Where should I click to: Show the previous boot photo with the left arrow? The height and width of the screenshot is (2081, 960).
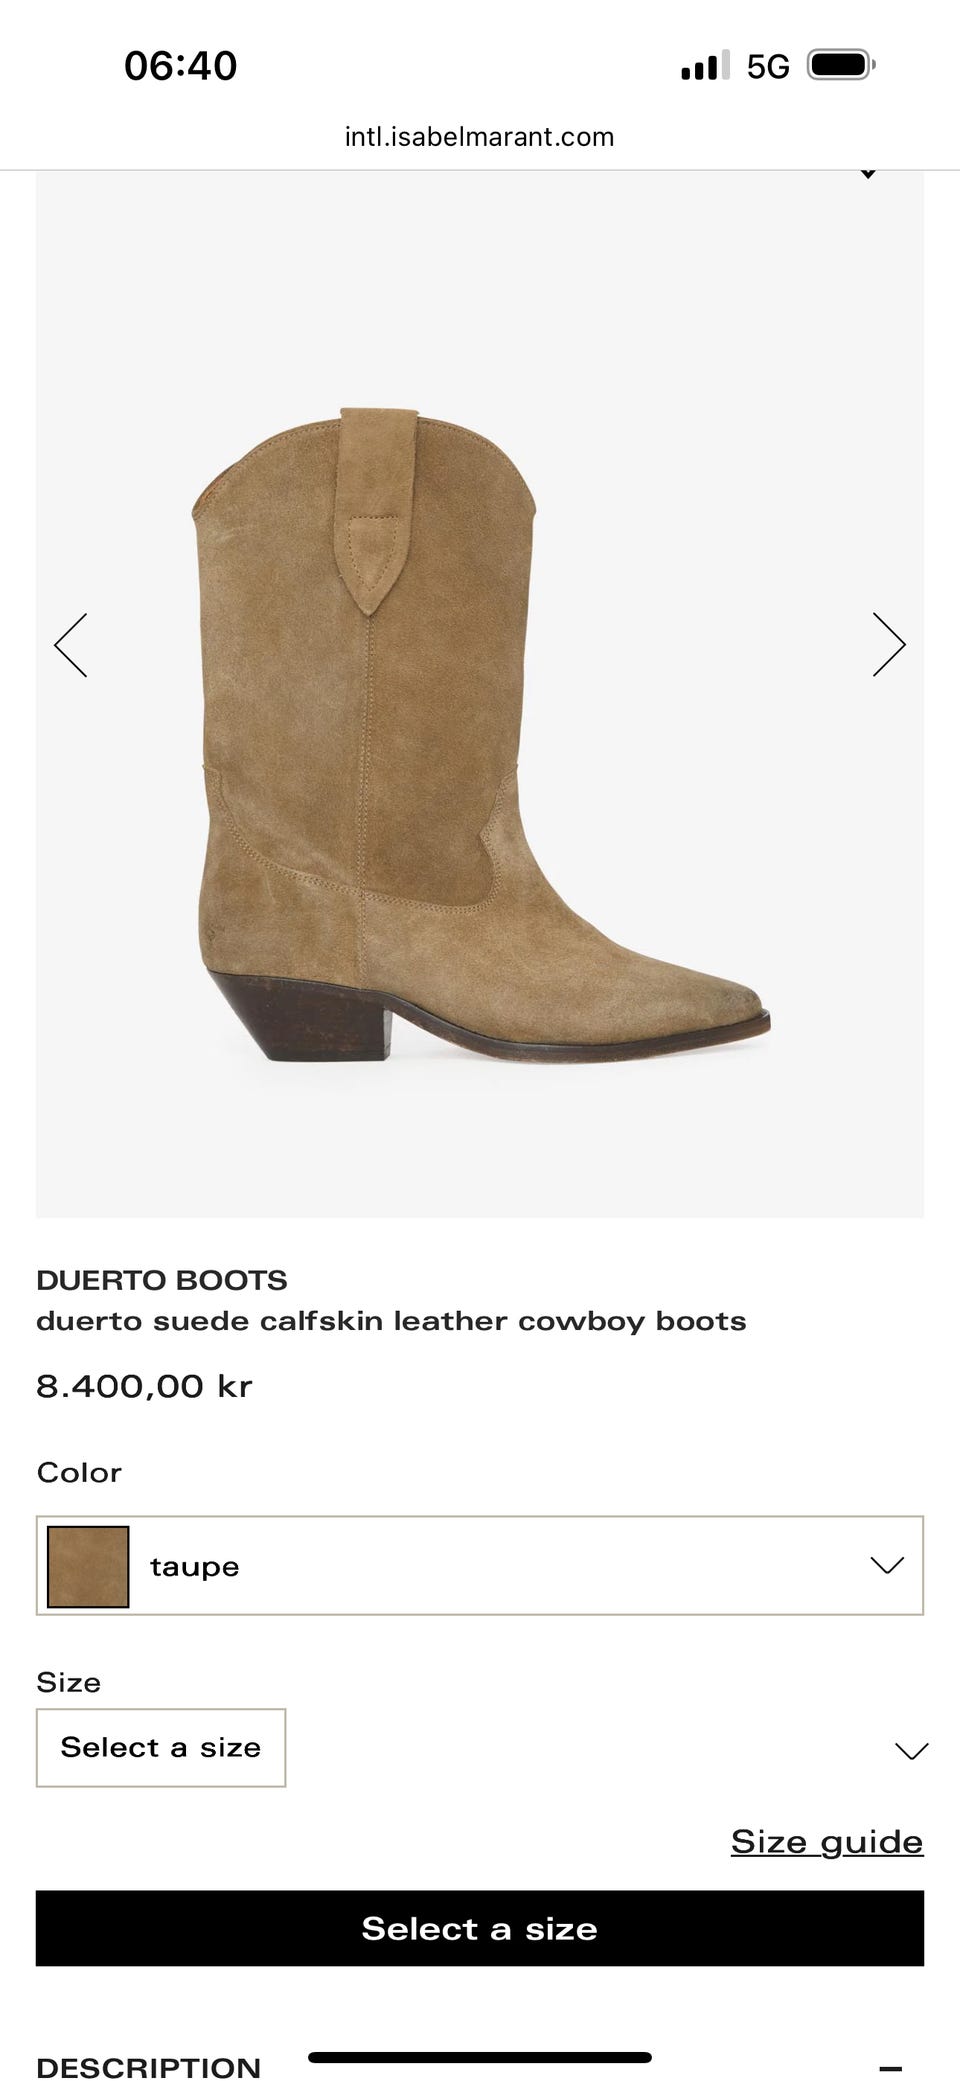click(71, 645)
